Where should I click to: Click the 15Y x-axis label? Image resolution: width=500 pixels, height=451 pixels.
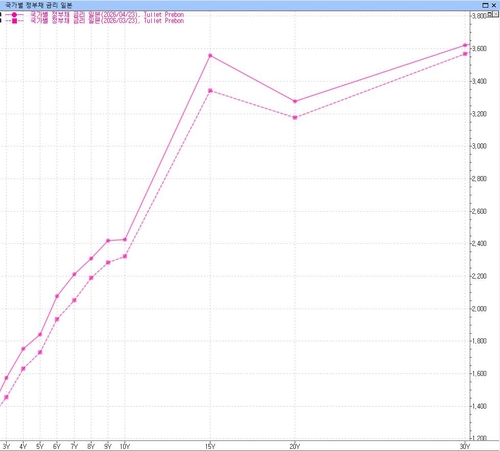point(210,446)
